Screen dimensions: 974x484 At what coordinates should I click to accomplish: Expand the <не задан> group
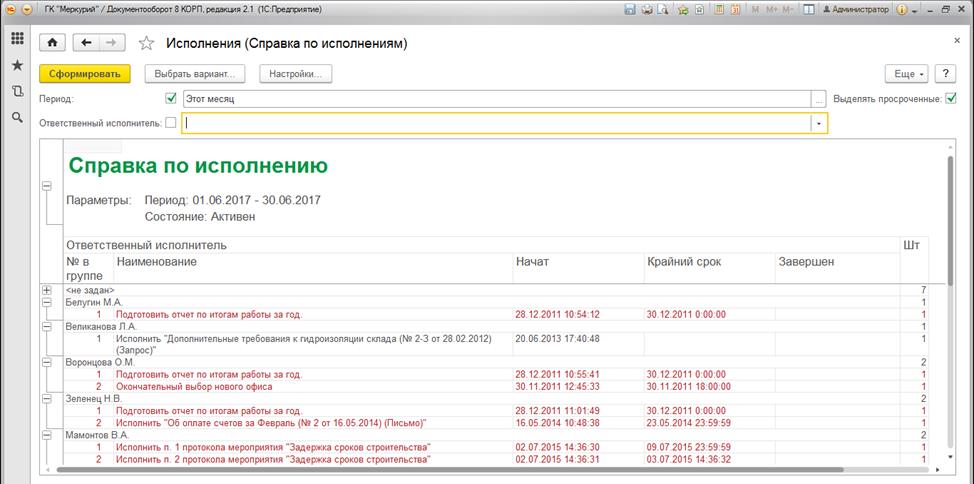[46, 290]
